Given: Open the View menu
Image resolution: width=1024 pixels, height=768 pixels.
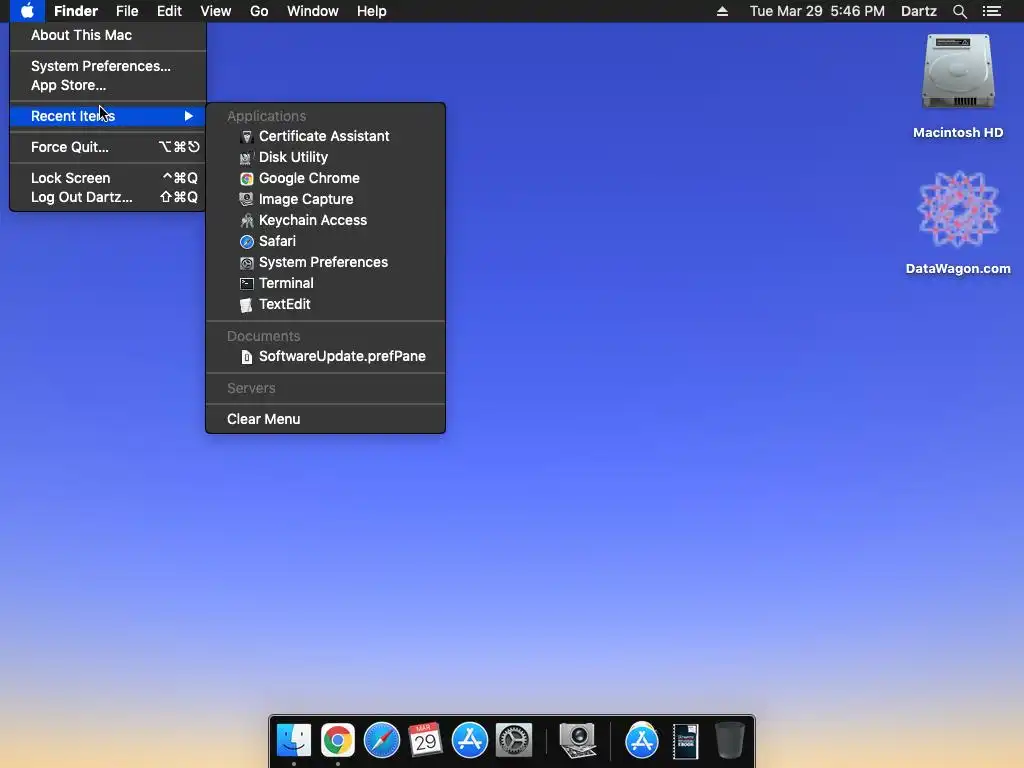Looking at the screenshot, I should [x=216, y=11].
